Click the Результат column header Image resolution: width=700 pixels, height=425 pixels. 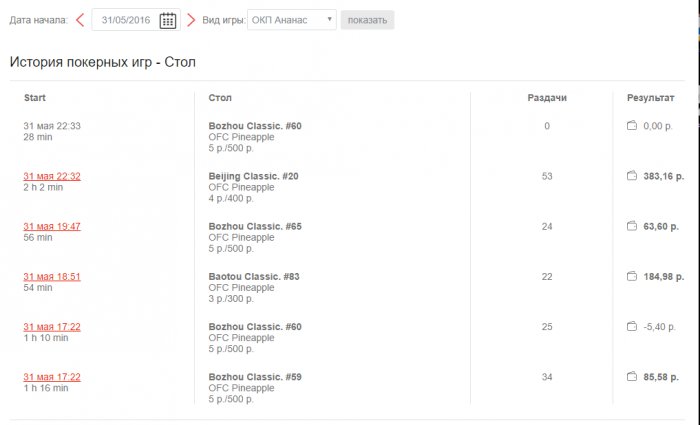point(650,98)
